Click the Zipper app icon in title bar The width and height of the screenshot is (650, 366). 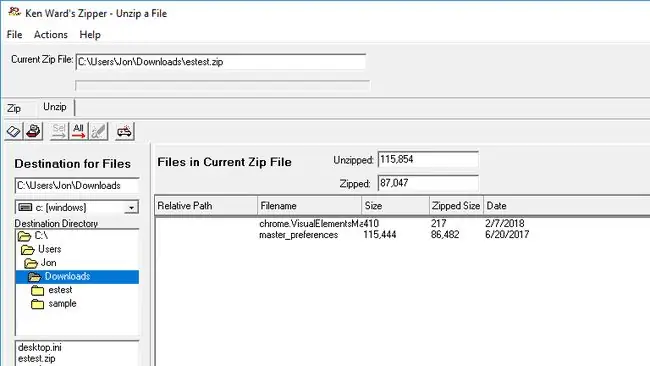15,12
